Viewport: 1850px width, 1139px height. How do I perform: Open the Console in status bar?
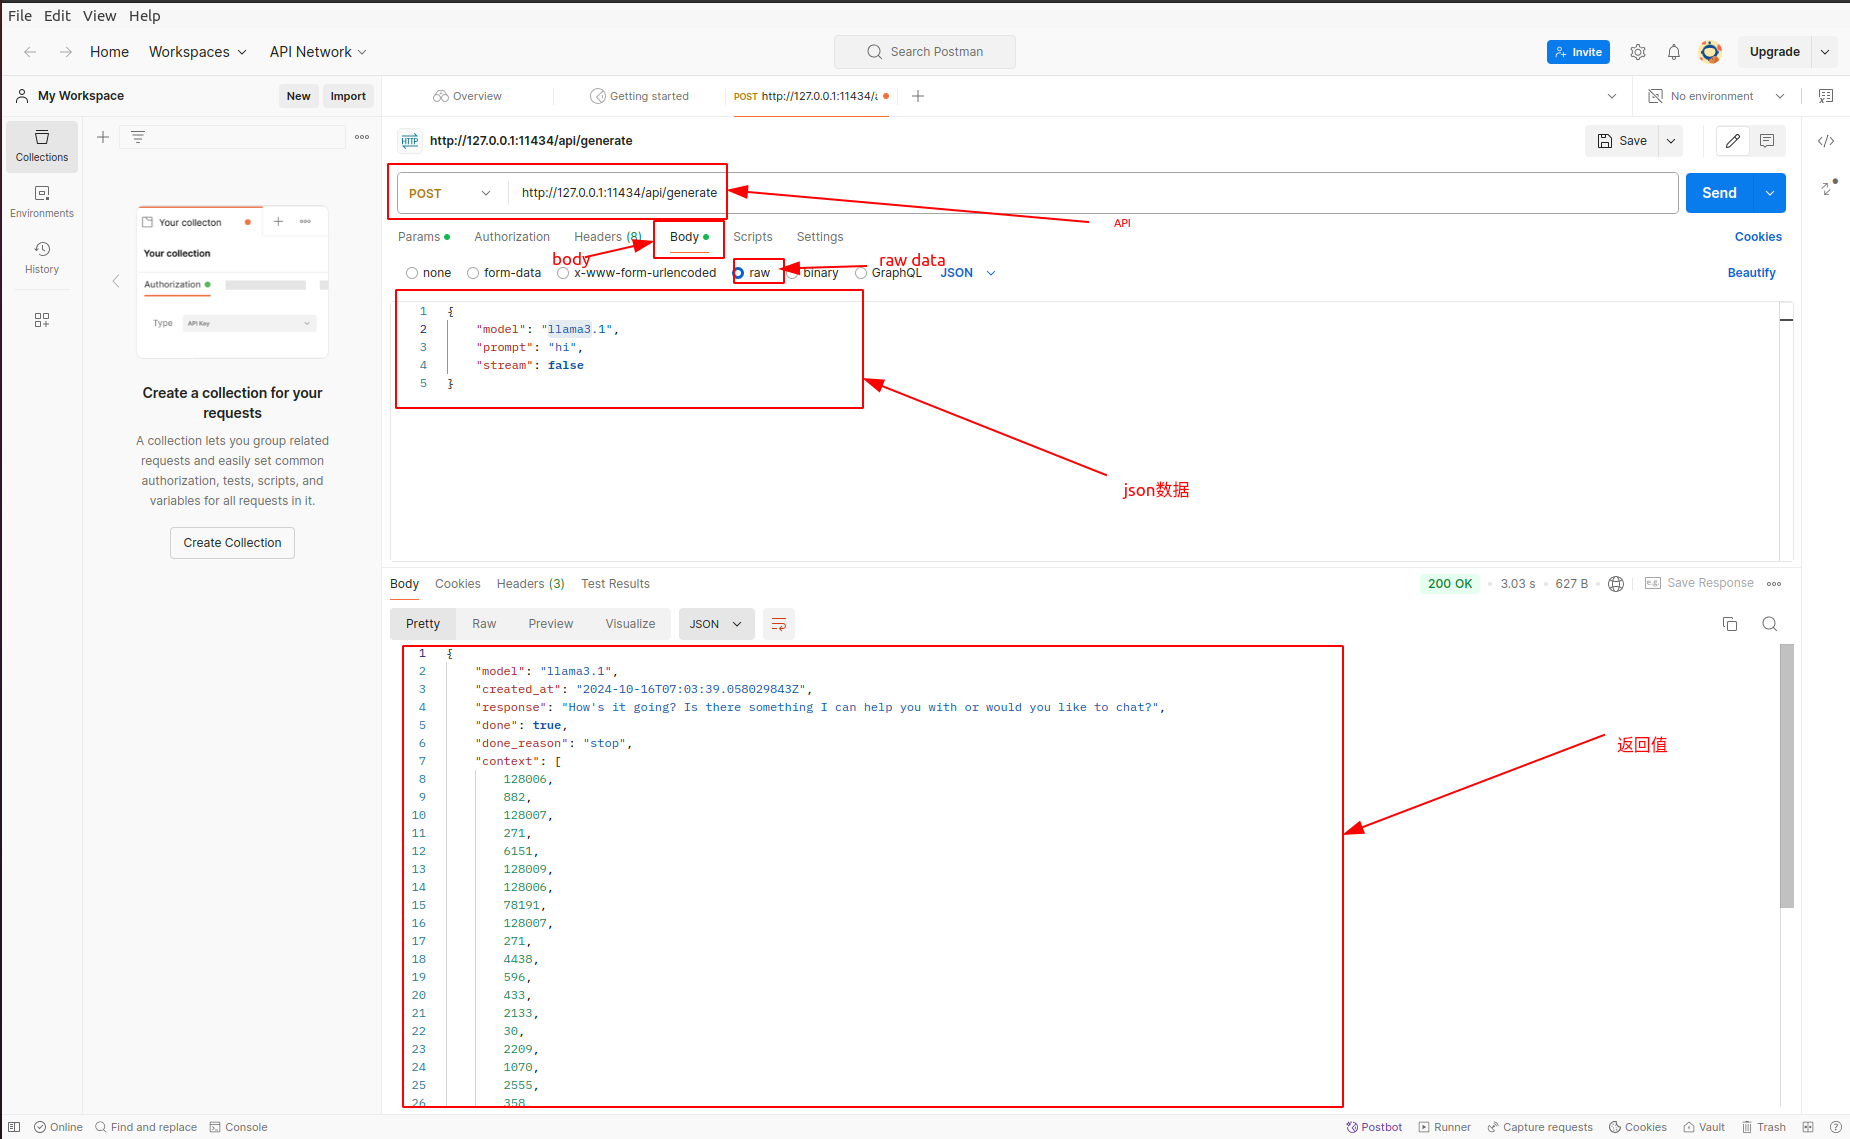coord(239,1127)
